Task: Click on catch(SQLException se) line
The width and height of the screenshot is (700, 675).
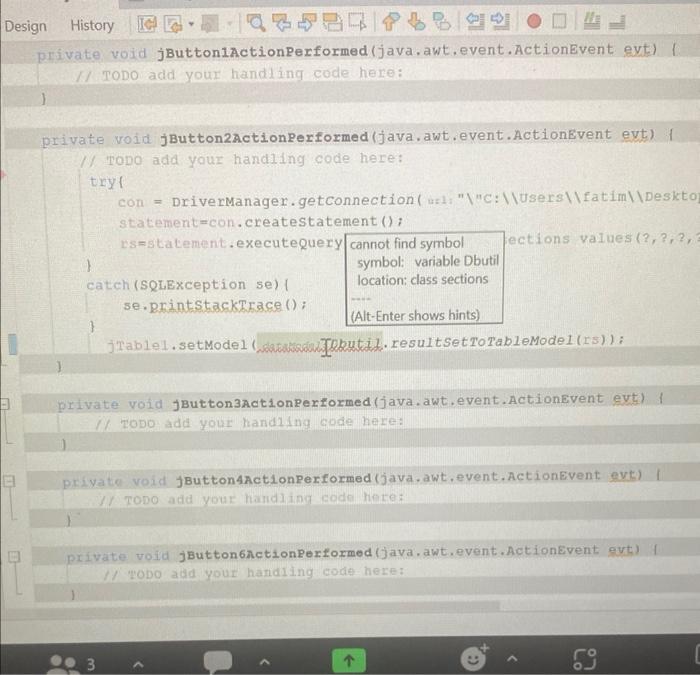Action: point(188,284)
